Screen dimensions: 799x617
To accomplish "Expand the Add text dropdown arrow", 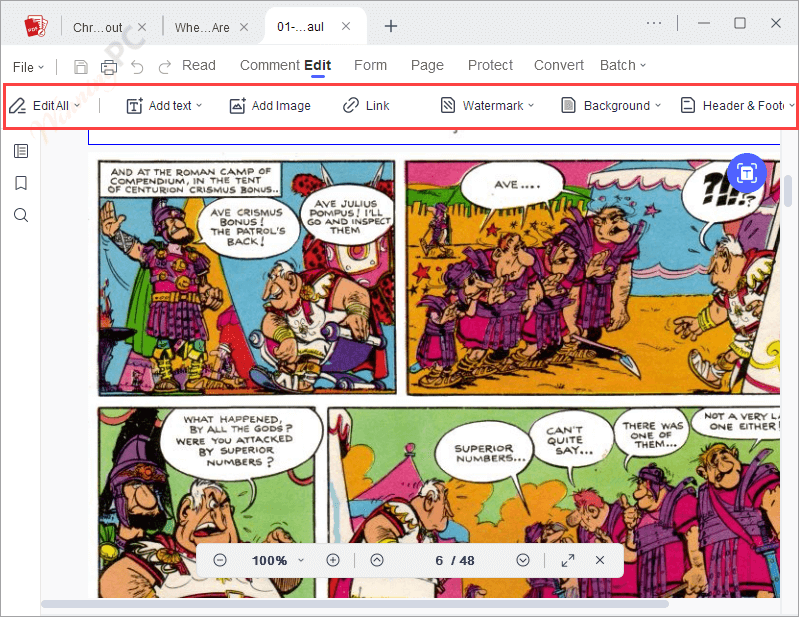I will pyautogui.click(x=199, y=105).
